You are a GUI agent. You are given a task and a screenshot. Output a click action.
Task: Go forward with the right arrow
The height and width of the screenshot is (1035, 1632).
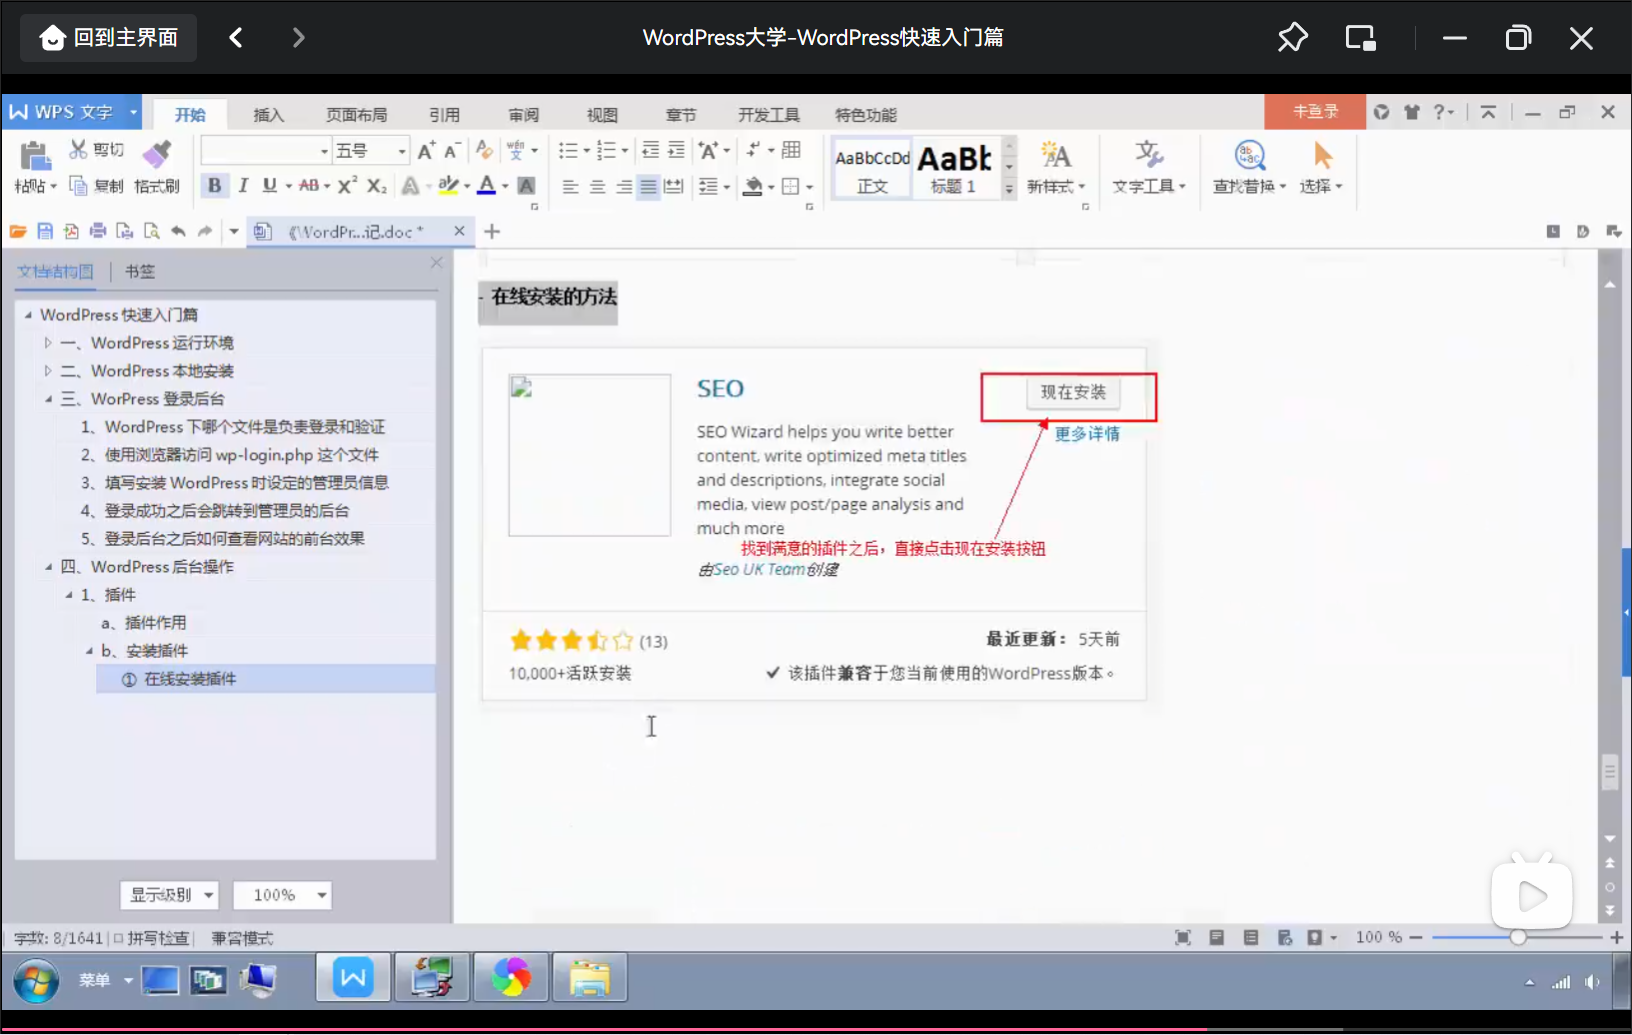tap(298, 38)
